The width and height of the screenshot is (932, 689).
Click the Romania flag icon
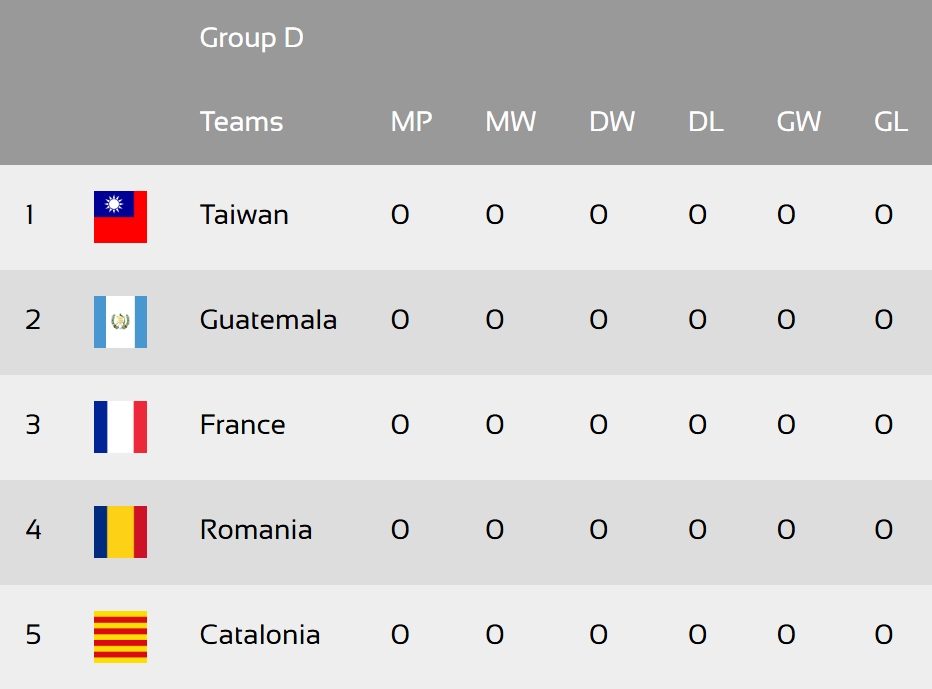click(x=120, y=531)
